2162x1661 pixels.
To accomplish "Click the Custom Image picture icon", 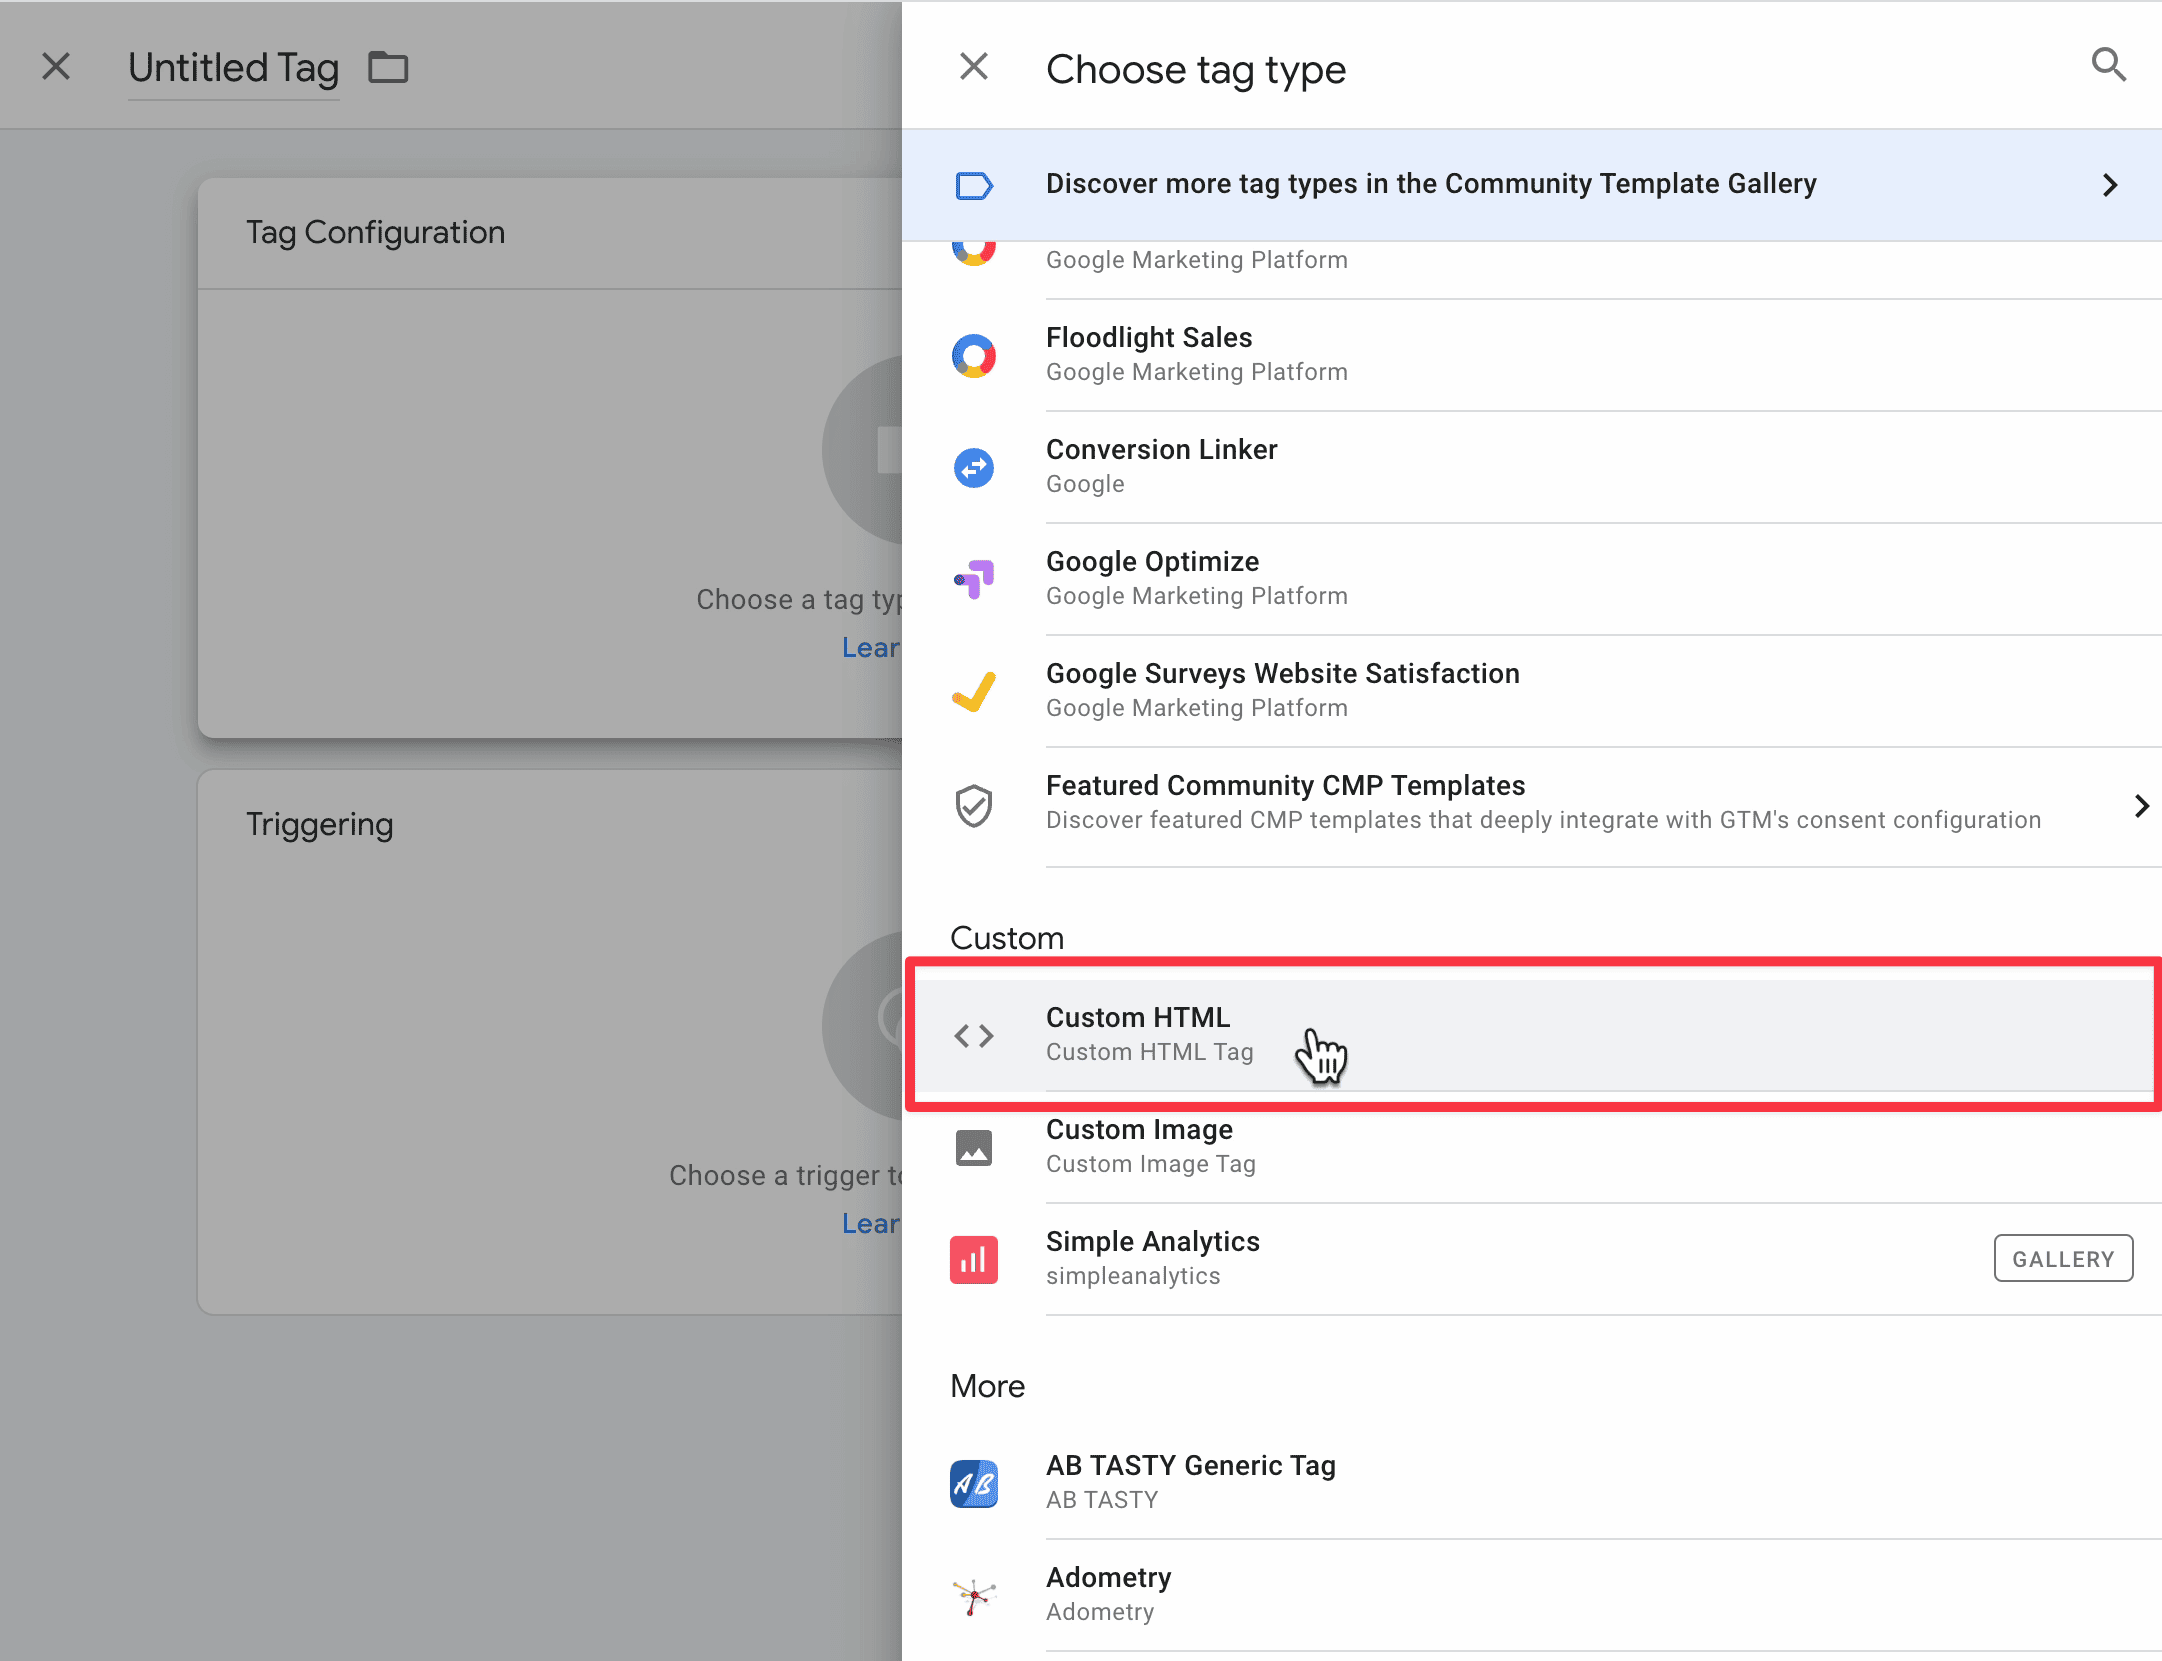I will coord(973,1148).
